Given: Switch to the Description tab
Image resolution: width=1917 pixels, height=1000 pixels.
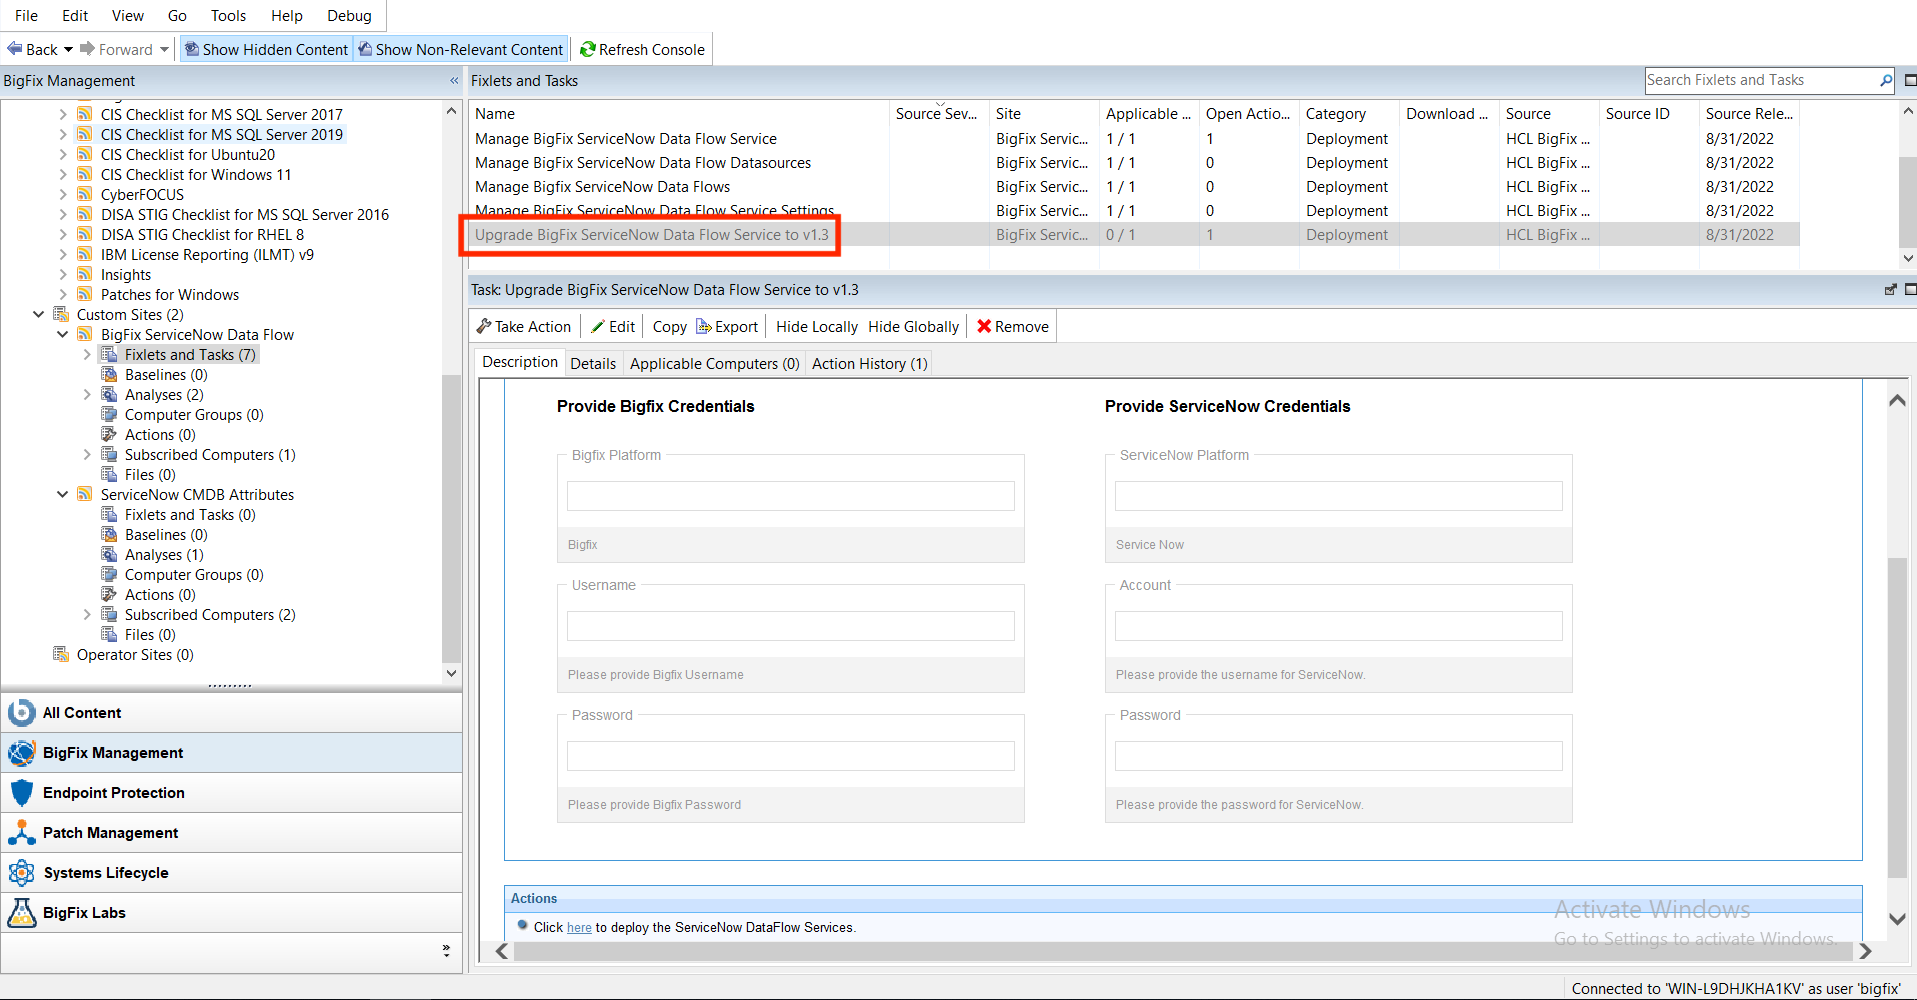Looking at the screenshot, I should coord(520,362).
